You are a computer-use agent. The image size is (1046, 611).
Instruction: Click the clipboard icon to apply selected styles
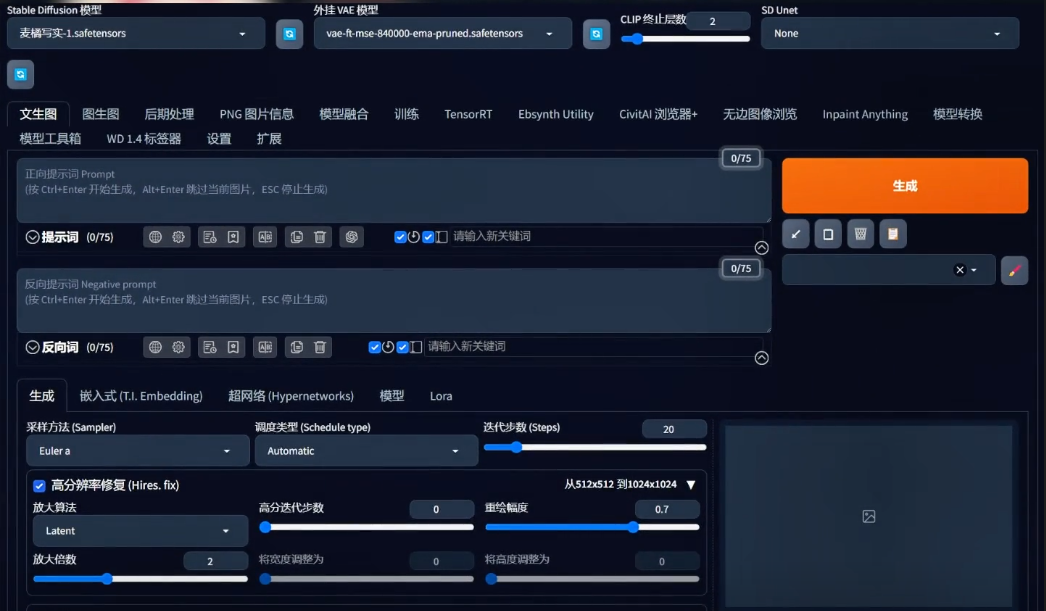coord(892,234)
